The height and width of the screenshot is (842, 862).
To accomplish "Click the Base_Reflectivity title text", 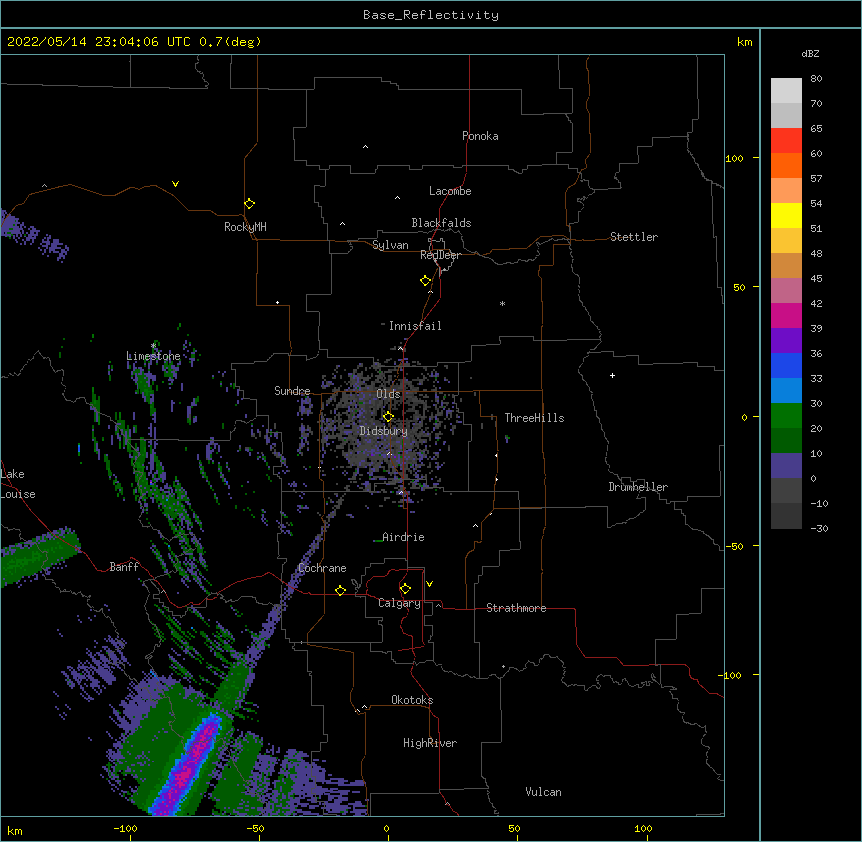I will pos(431,15).
